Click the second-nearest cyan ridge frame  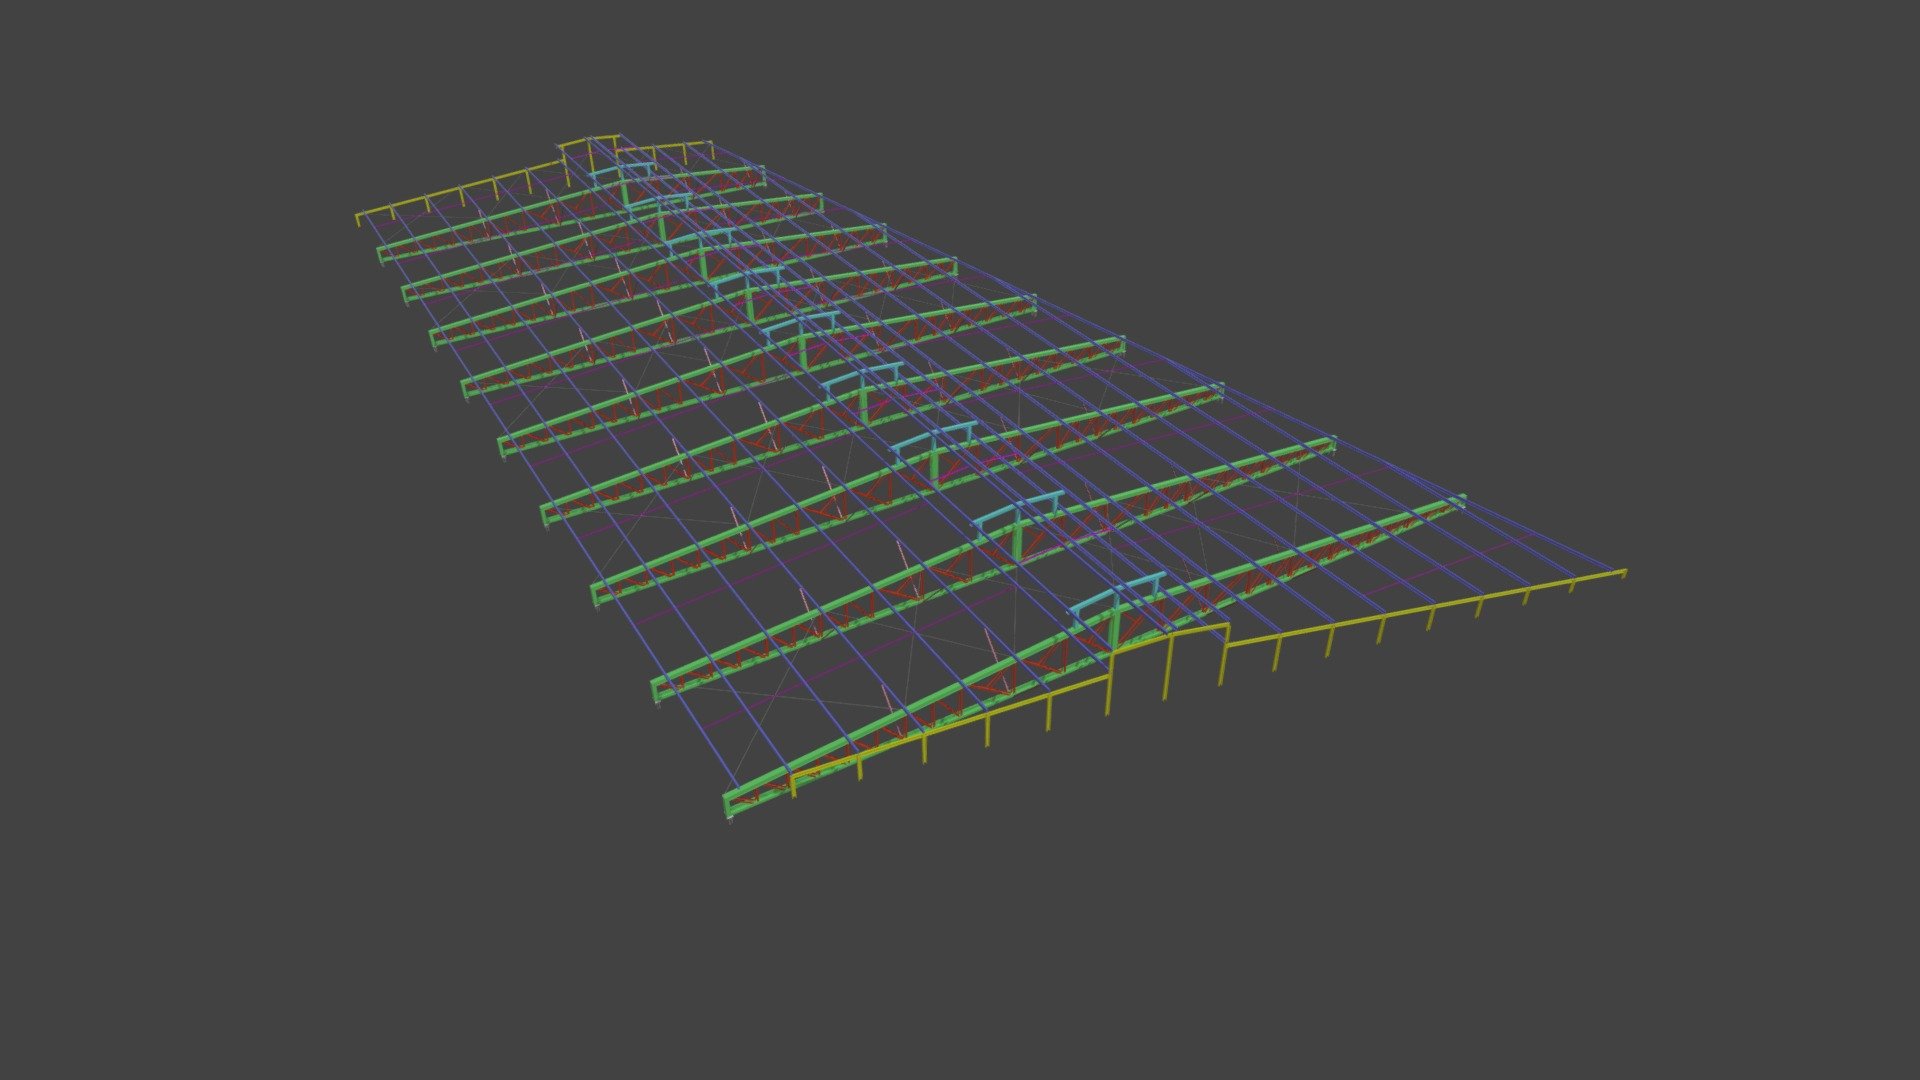[x=1018, y=512]
